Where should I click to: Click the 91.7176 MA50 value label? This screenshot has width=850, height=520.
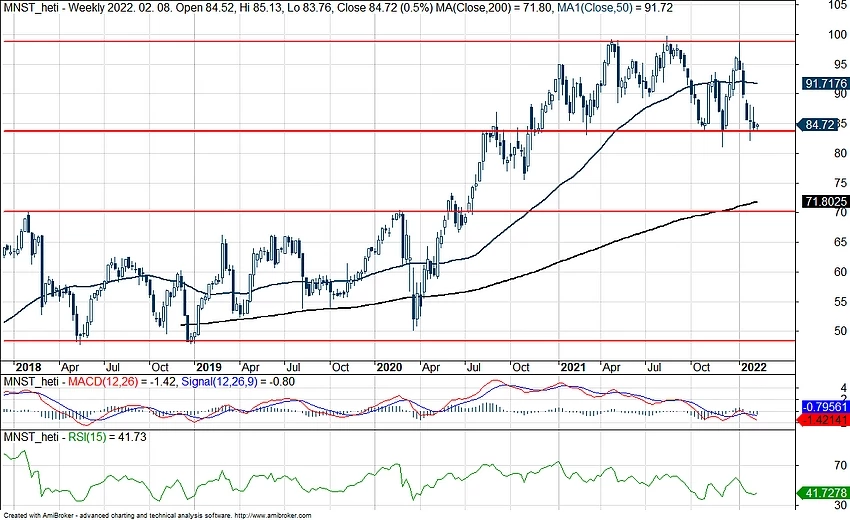pyautogui.click(x=825, y=84)
